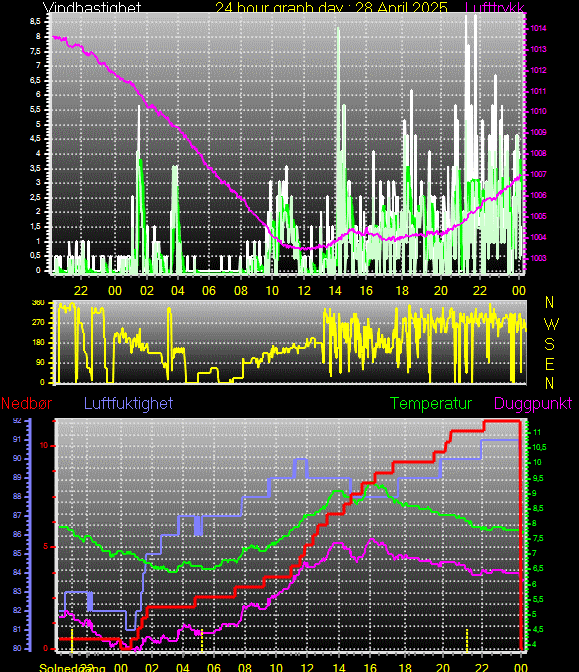The height and width of the screenshot is (672, 579).
Task: Click the magenta Duggpunkt legend label
Action: point(533,404)
